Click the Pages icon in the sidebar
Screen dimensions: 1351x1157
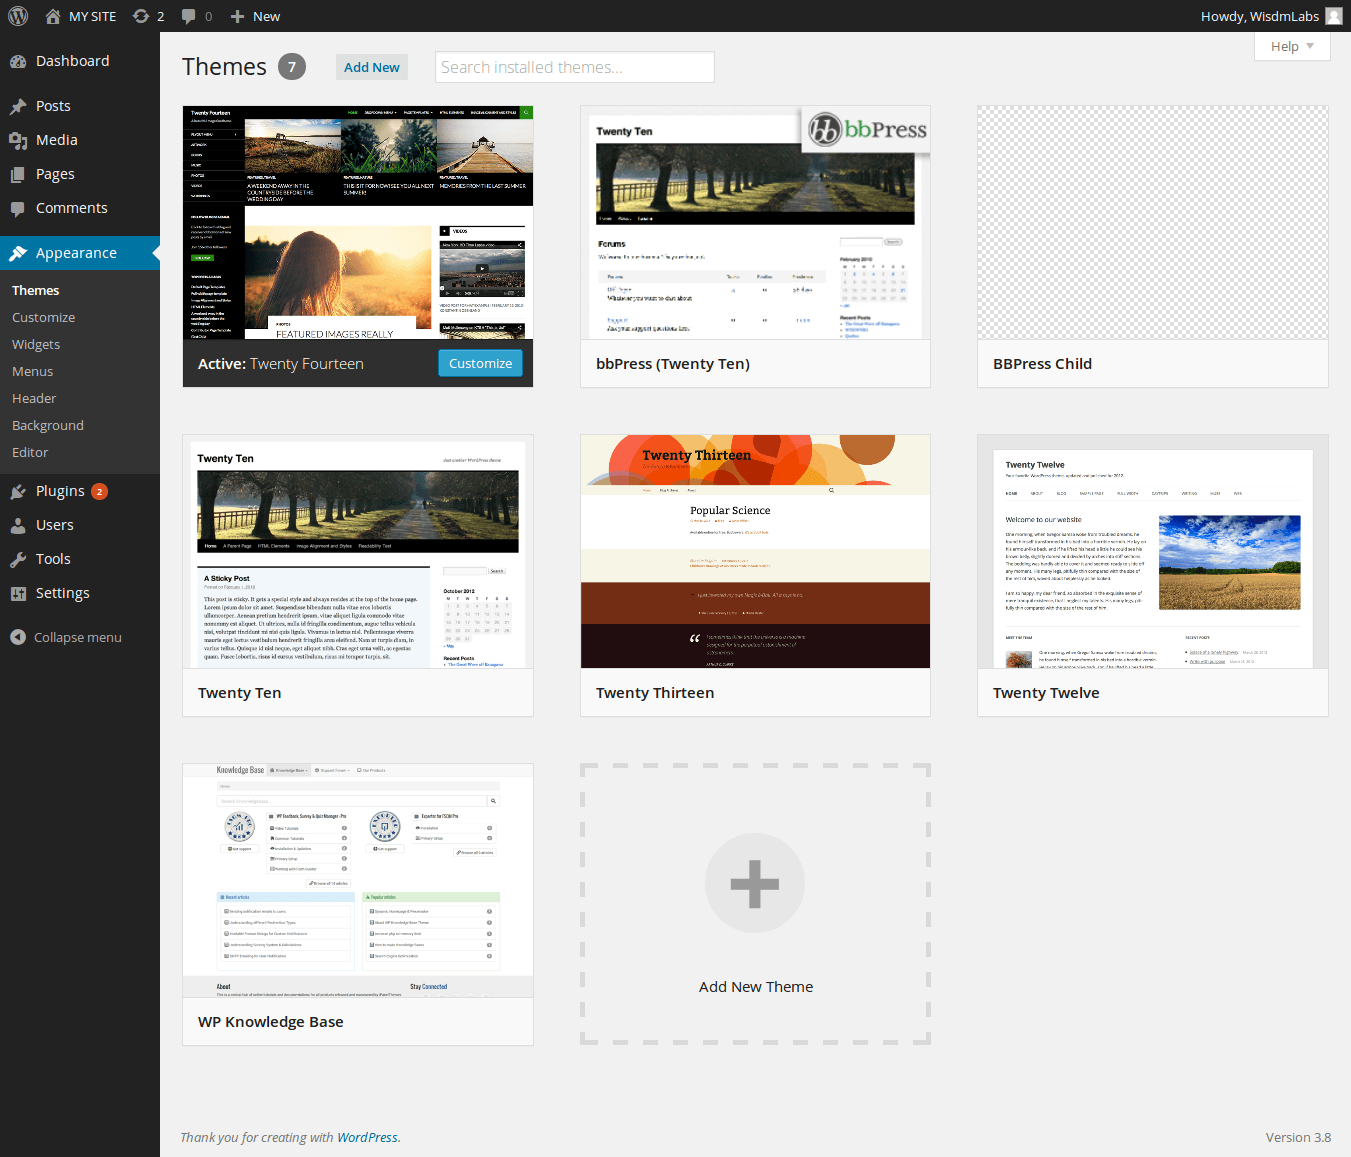(x=18, y=174)
